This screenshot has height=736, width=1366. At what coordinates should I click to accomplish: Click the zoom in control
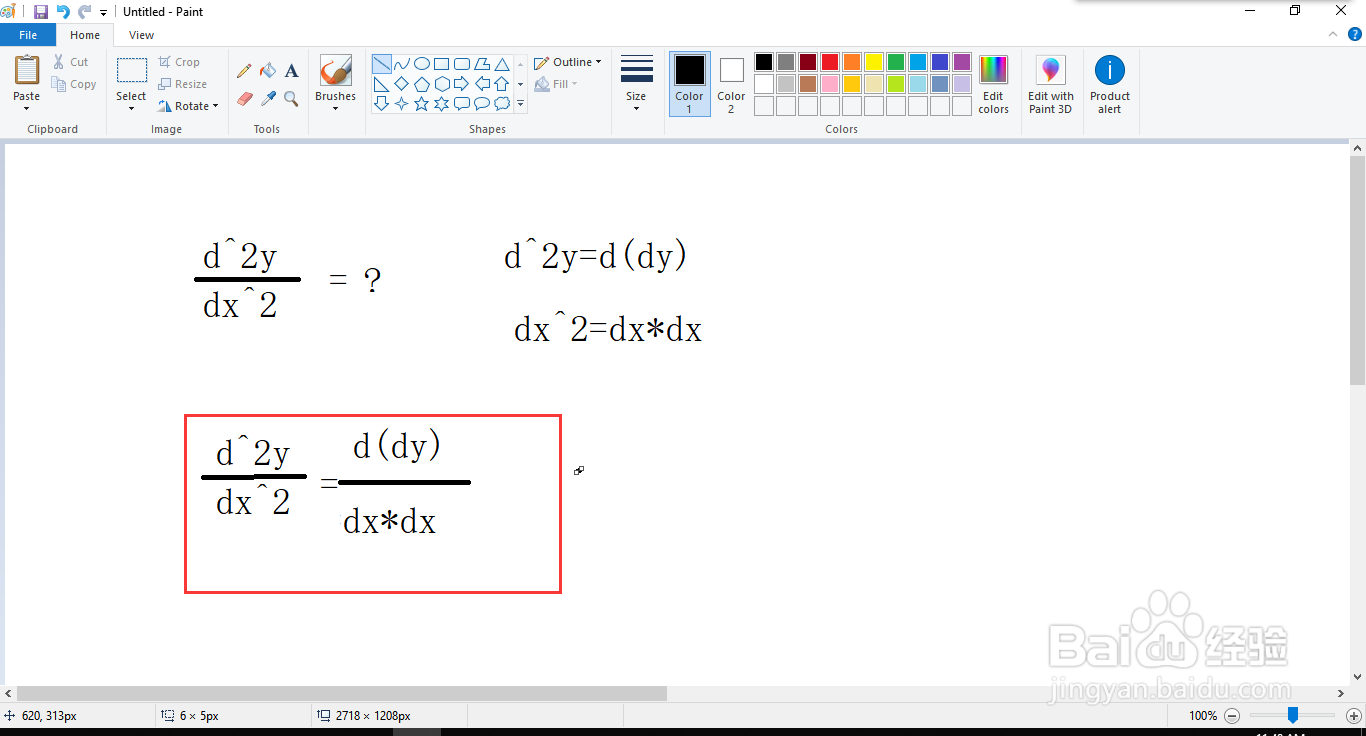coord(1352,715)
